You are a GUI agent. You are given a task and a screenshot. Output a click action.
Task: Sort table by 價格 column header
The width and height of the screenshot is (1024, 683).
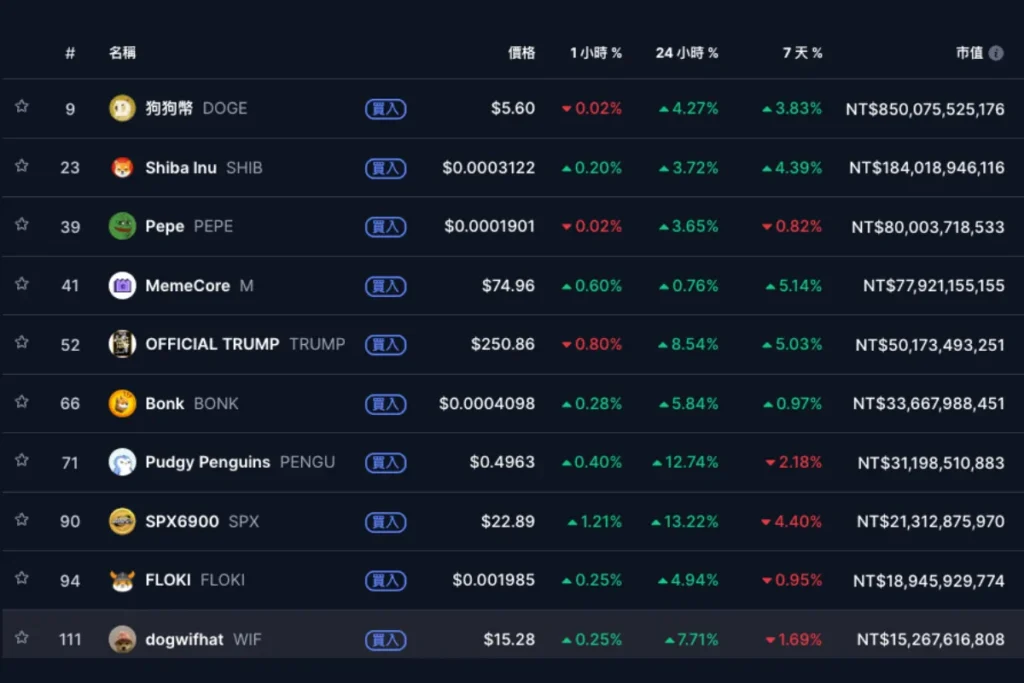[x=521, y=53]
